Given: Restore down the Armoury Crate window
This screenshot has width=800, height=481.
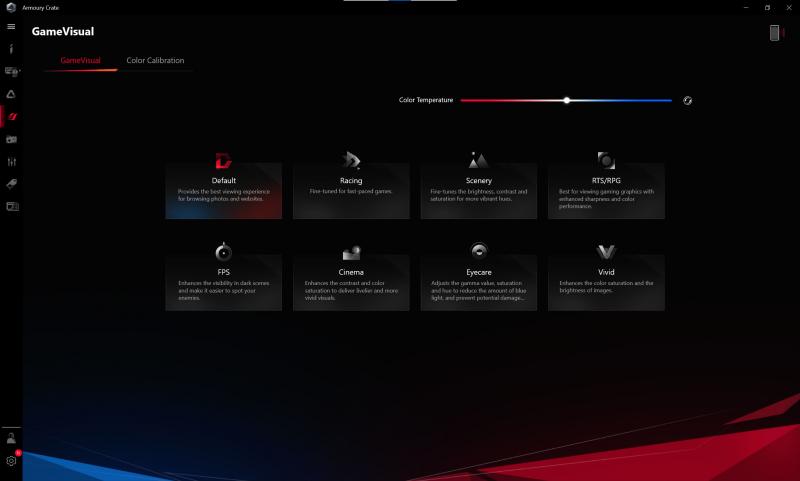Looking at the screenshot, I should click(767, 8).
